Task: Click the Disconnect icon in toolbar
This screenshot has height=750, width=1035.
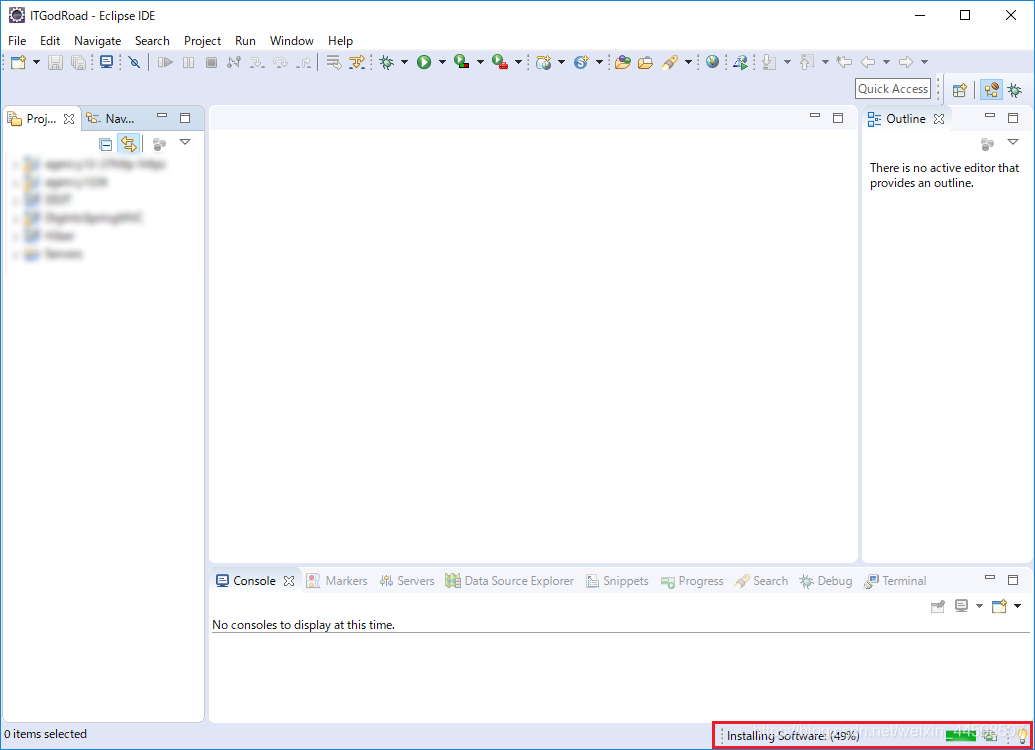Action: pyautogui.click(x=234, y=62)
